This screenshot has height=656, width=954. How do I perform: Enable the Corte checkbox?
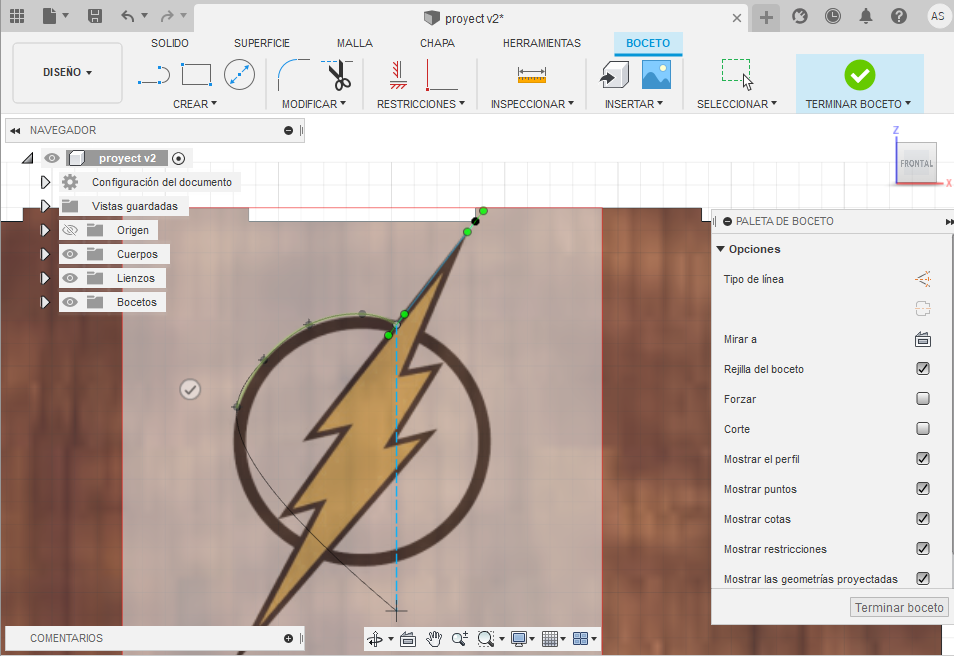click(923, 428)
